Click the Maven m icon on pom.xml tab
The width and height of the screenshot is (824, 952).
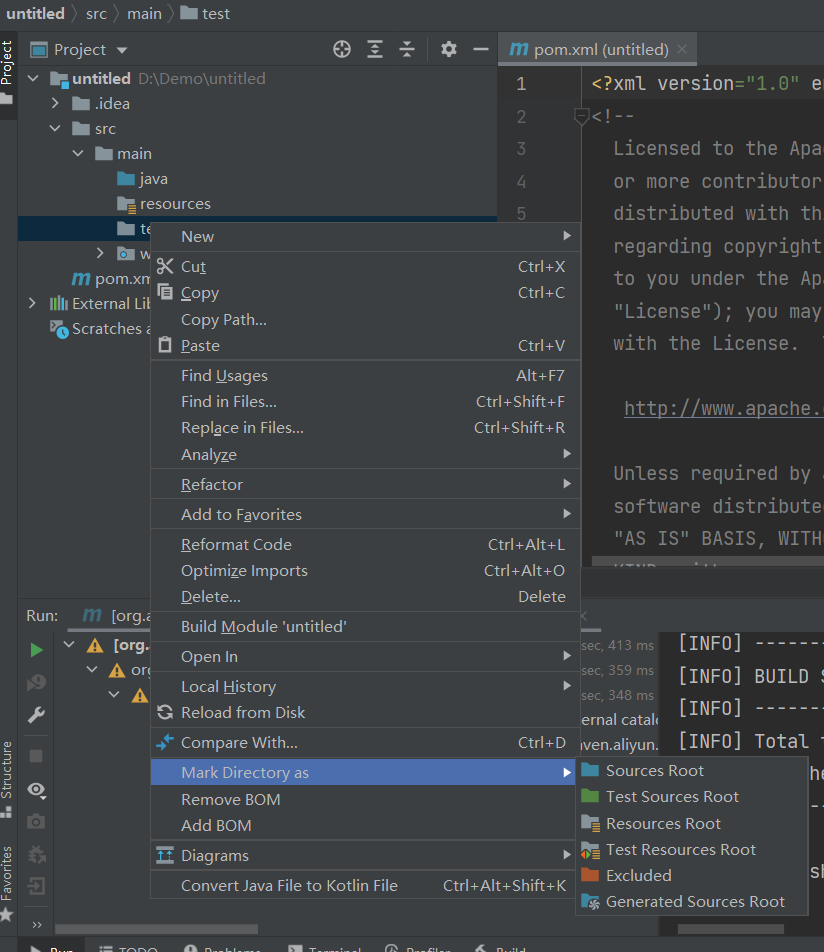pos(519,49)
